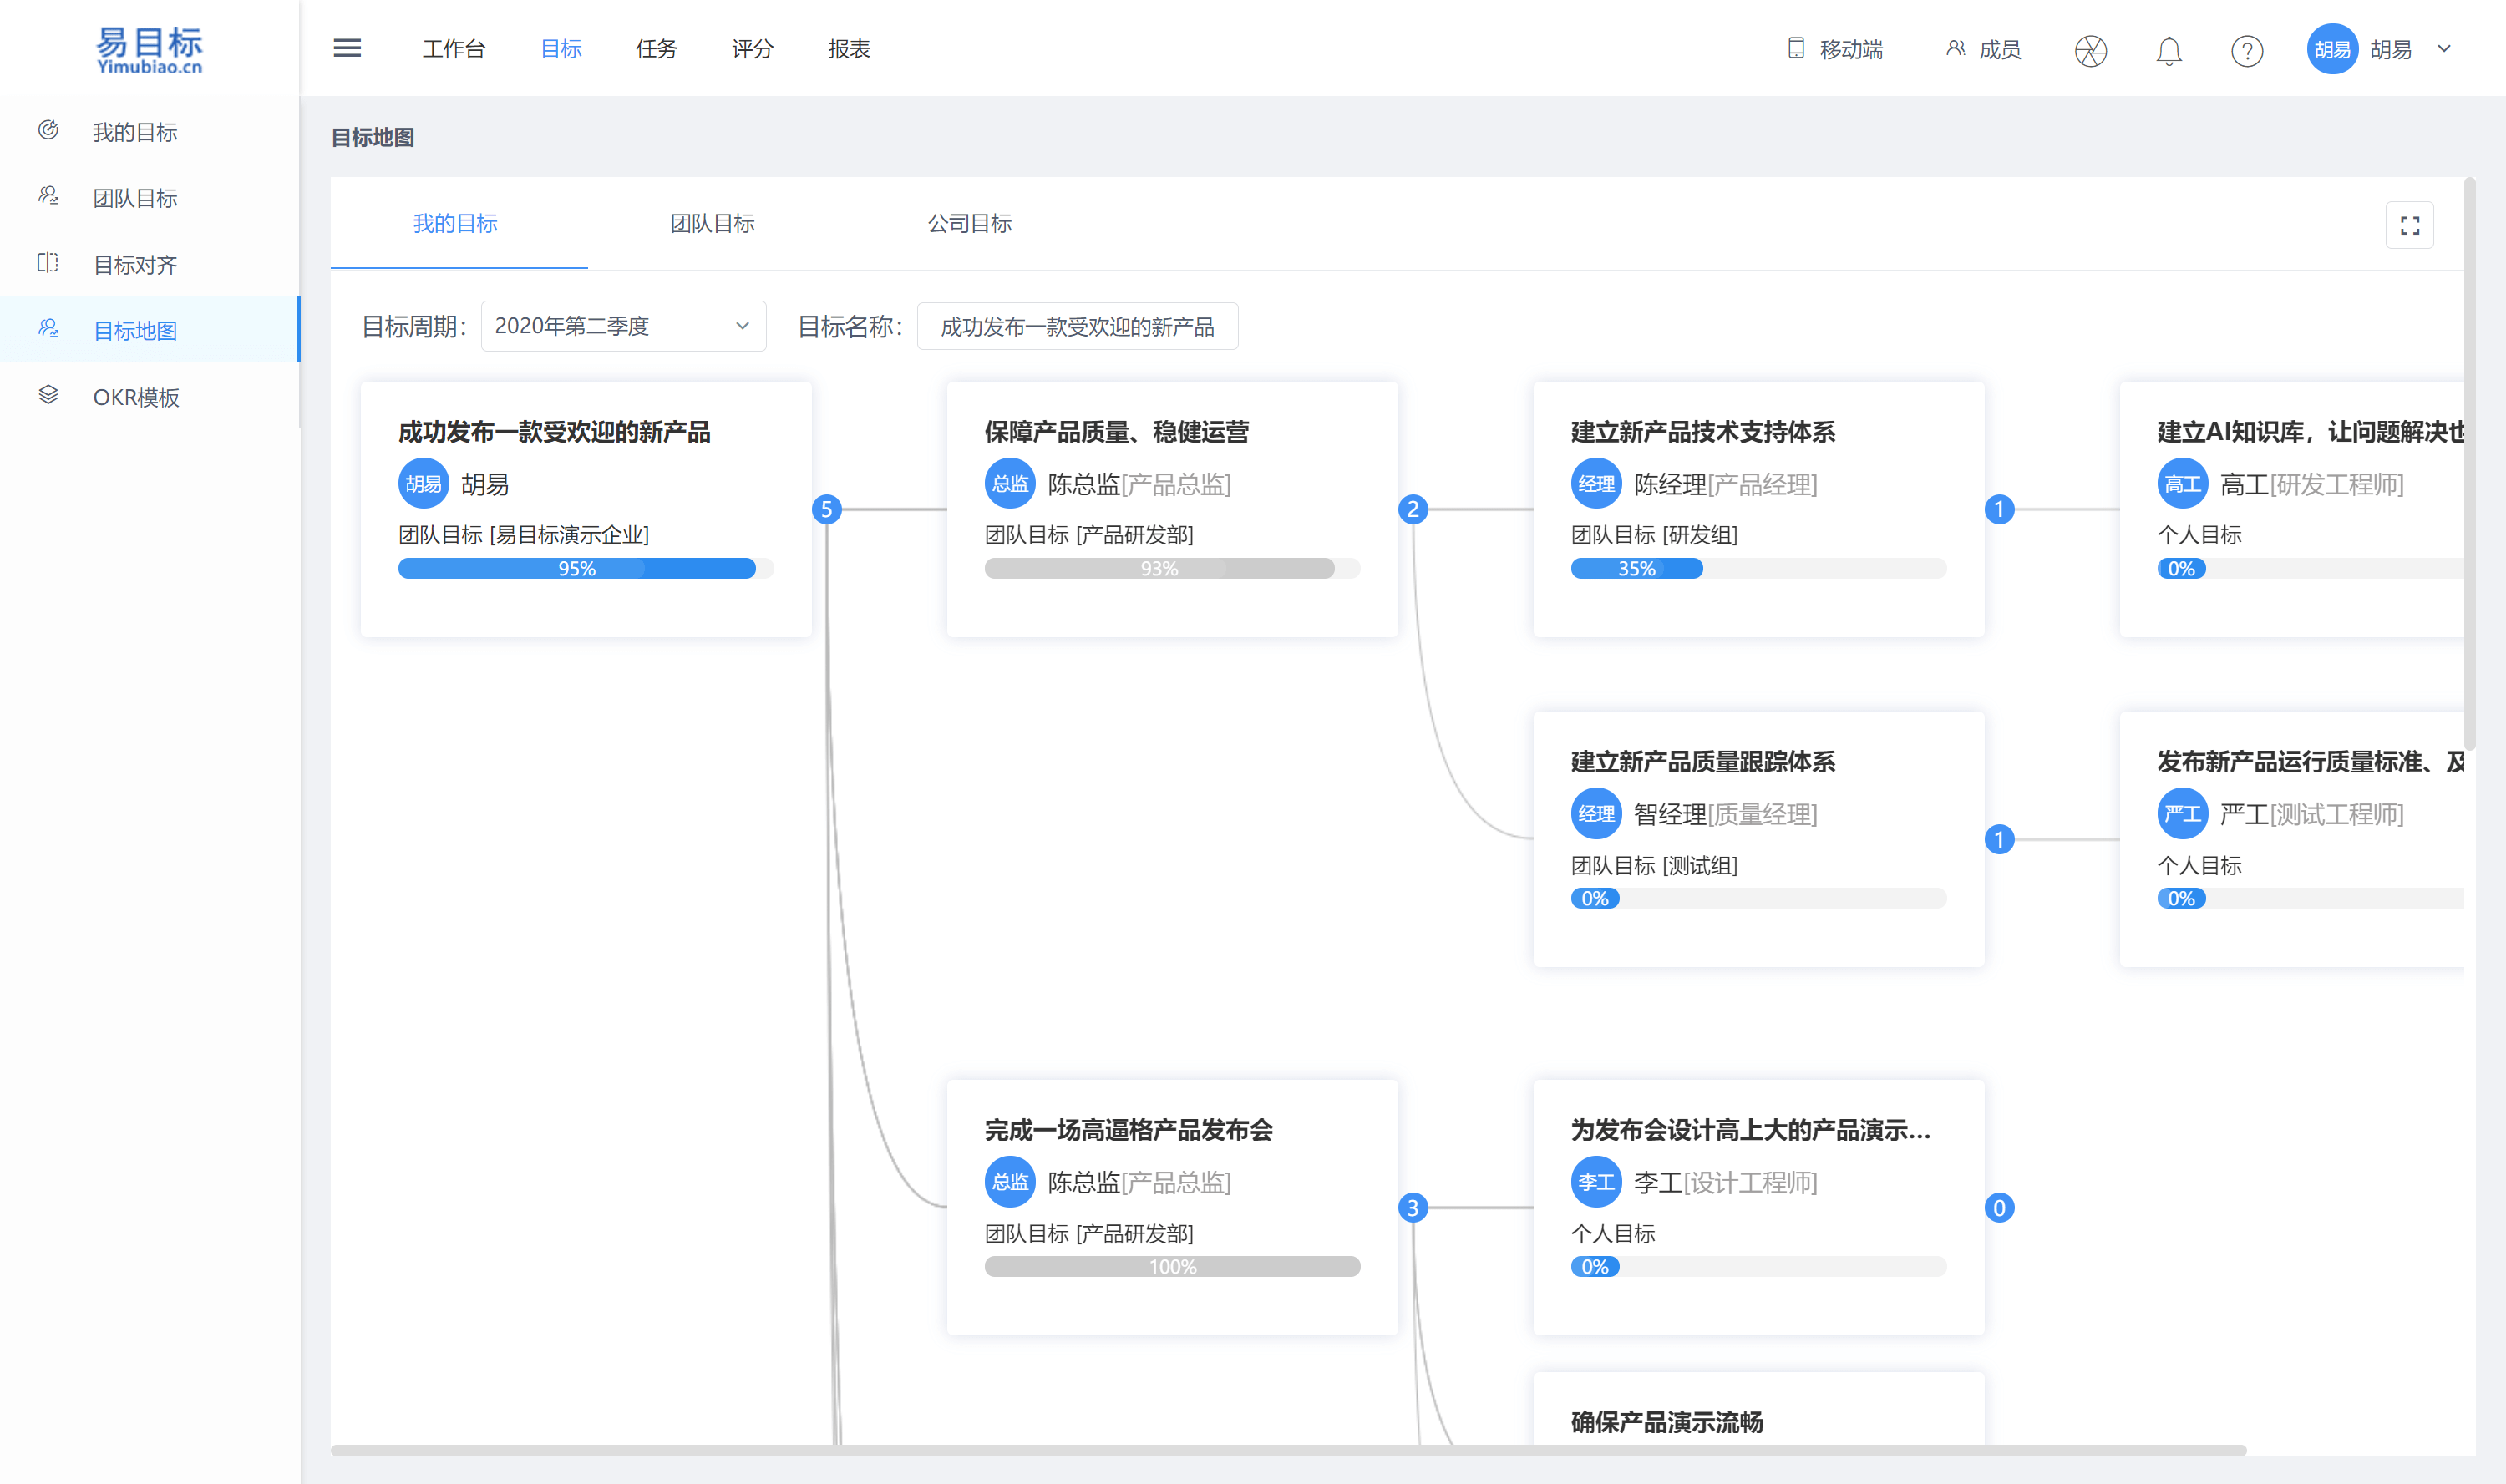This screenshot has width=2506, height=1484.
Task: Toggle node badge 1 after 建立新产品技术支持体系 card
Action: point(1999,509)
